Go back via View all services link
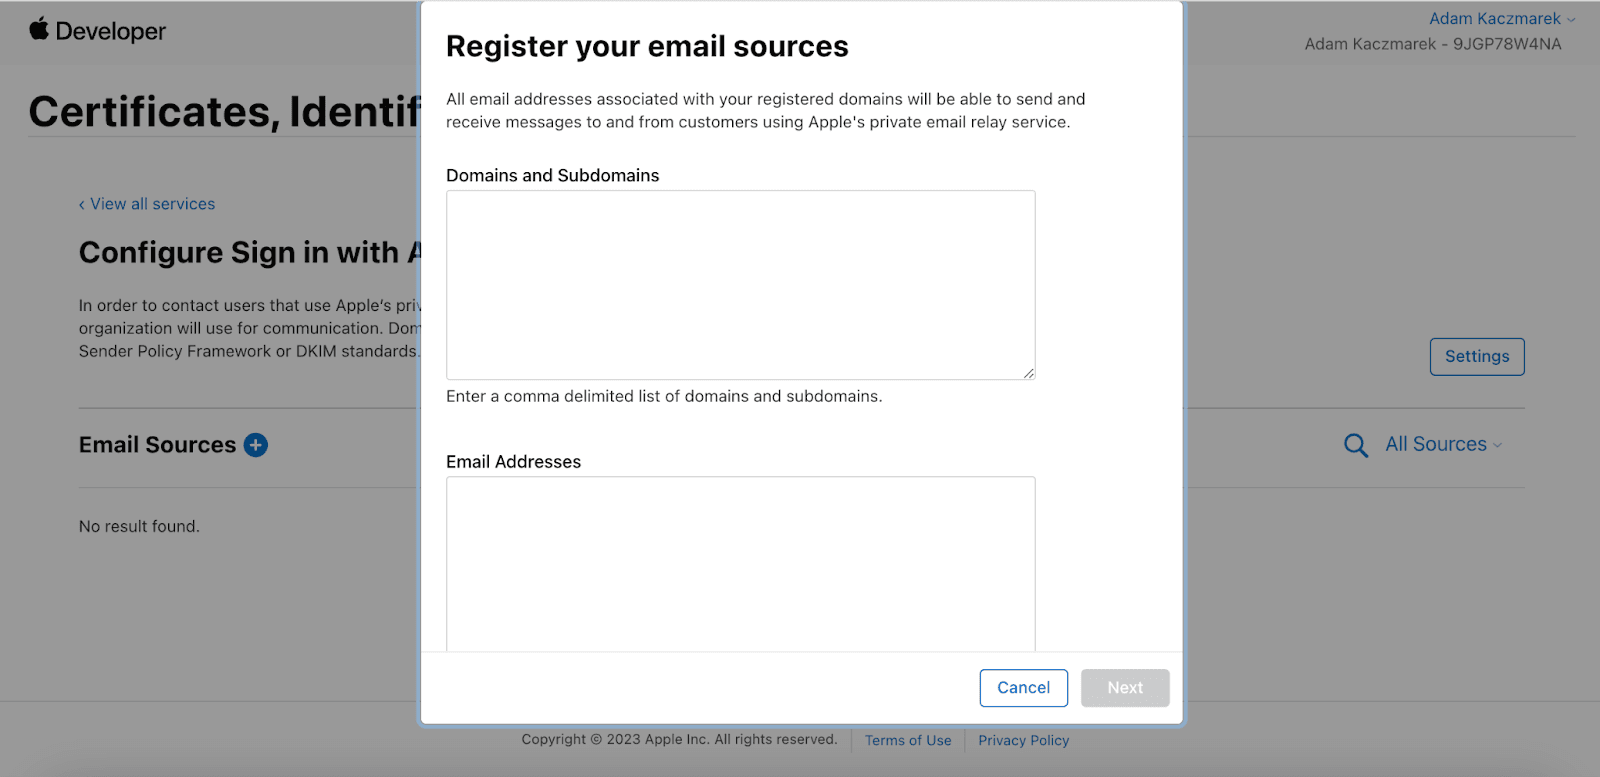Image resolution: width=1600 pixels, height=777 pixels. tap(147, 204)
